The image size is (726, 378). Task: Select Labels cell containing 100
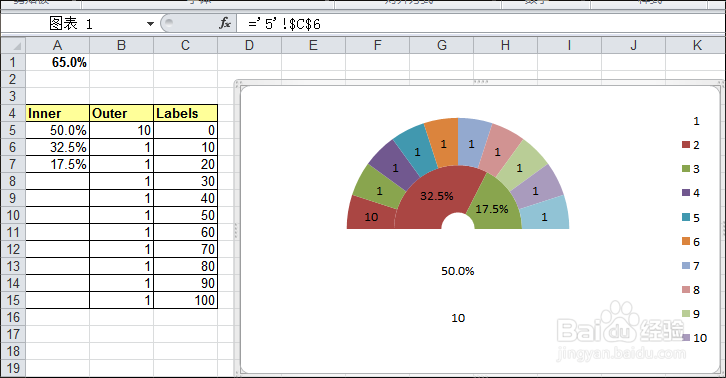(185, 300)
